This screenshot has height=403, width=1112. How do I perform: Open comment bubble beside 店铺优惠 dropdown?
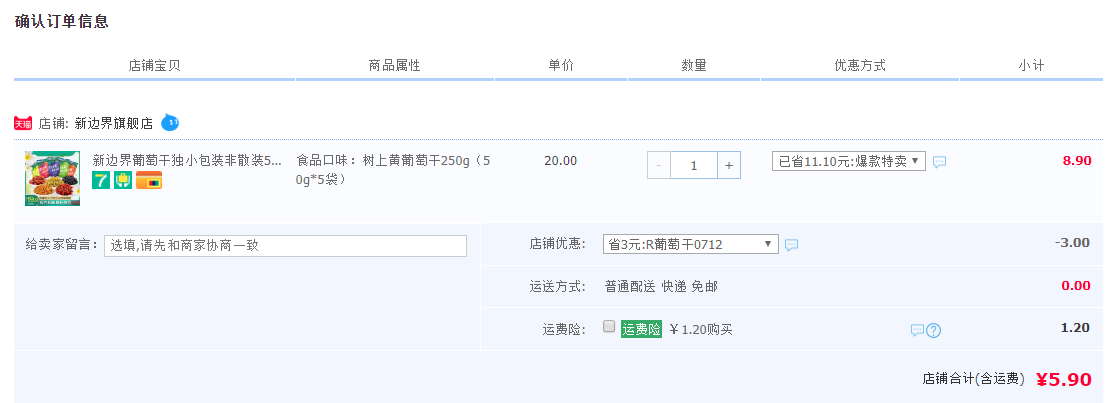coord(791,245)
